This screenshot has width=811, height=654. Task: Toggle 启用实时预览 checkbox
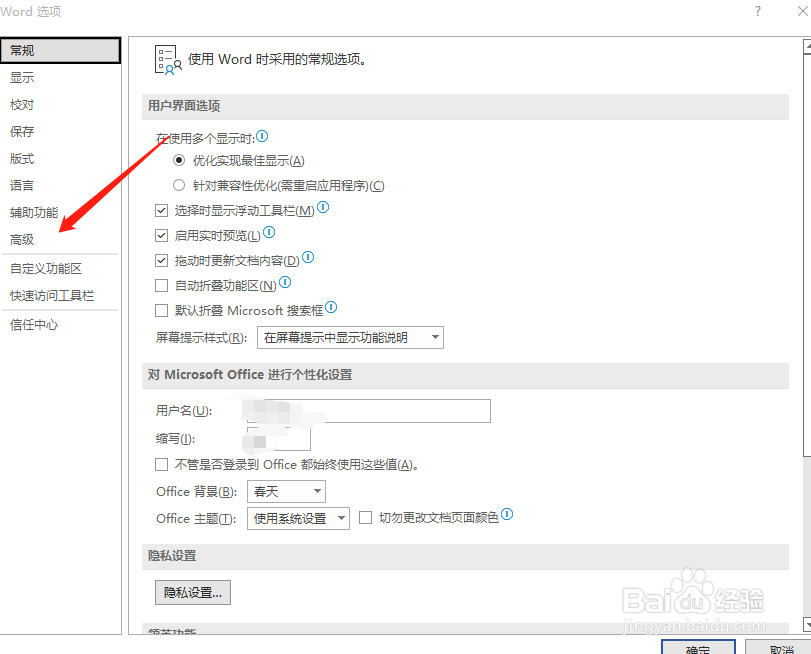[x=161, y=235]
